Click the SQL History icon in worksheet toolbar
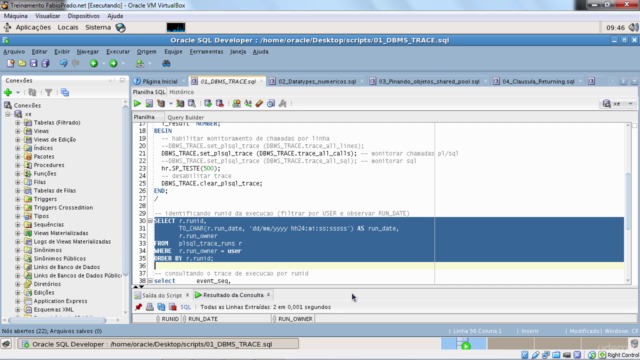 tap(271, 104)
